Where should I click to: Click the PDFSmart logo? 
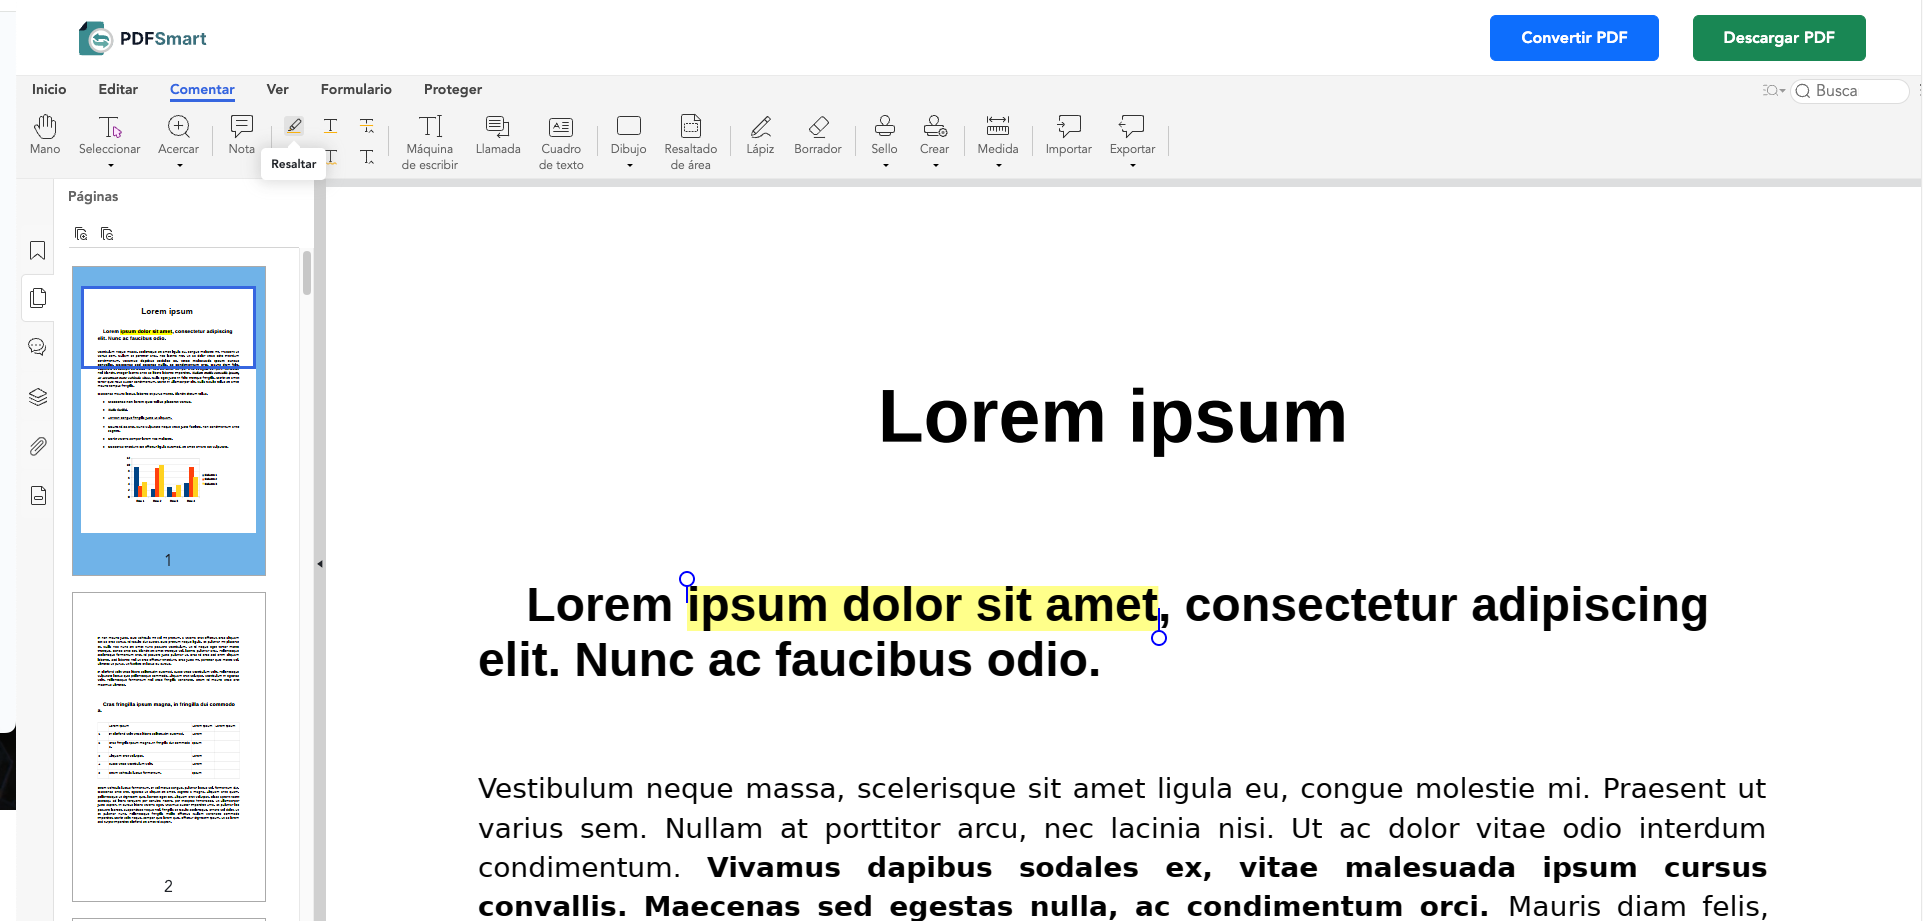pyautogui.click(x=142, y=38)
